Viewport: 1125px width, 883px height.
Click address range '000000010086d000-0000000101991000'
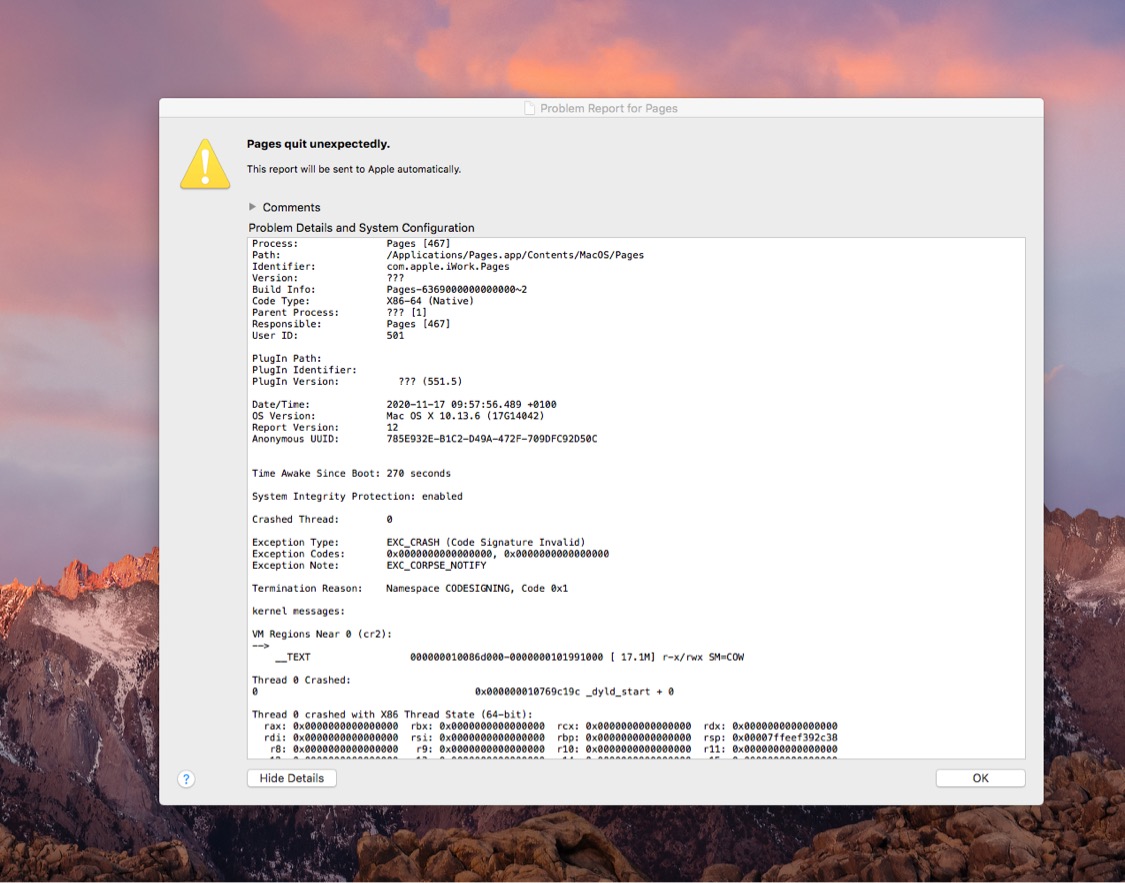click(507, 657)
